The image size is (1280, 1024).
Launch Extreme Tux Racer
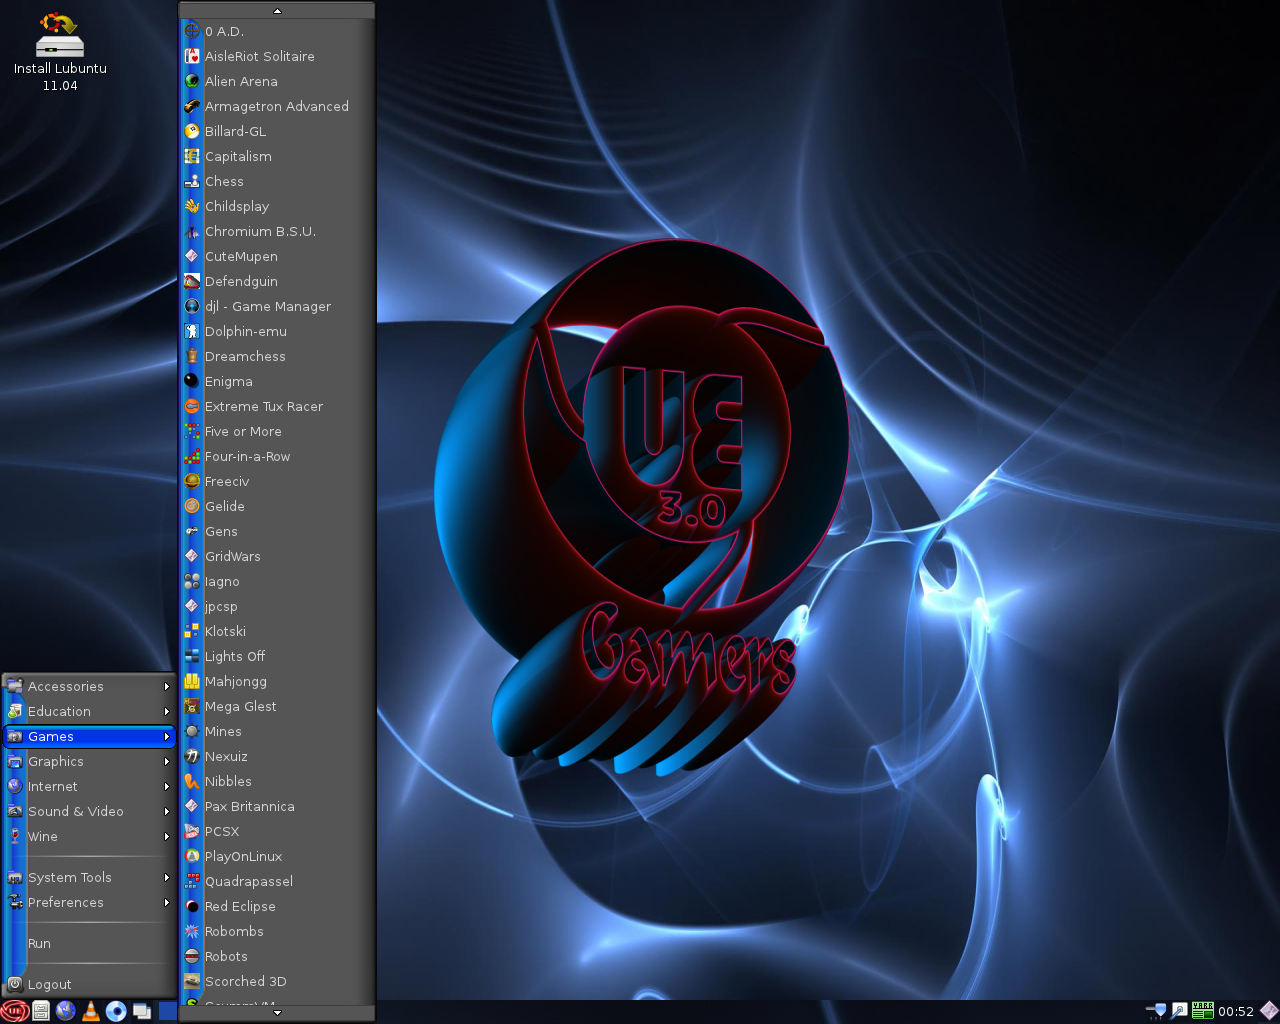coord(277,406)
